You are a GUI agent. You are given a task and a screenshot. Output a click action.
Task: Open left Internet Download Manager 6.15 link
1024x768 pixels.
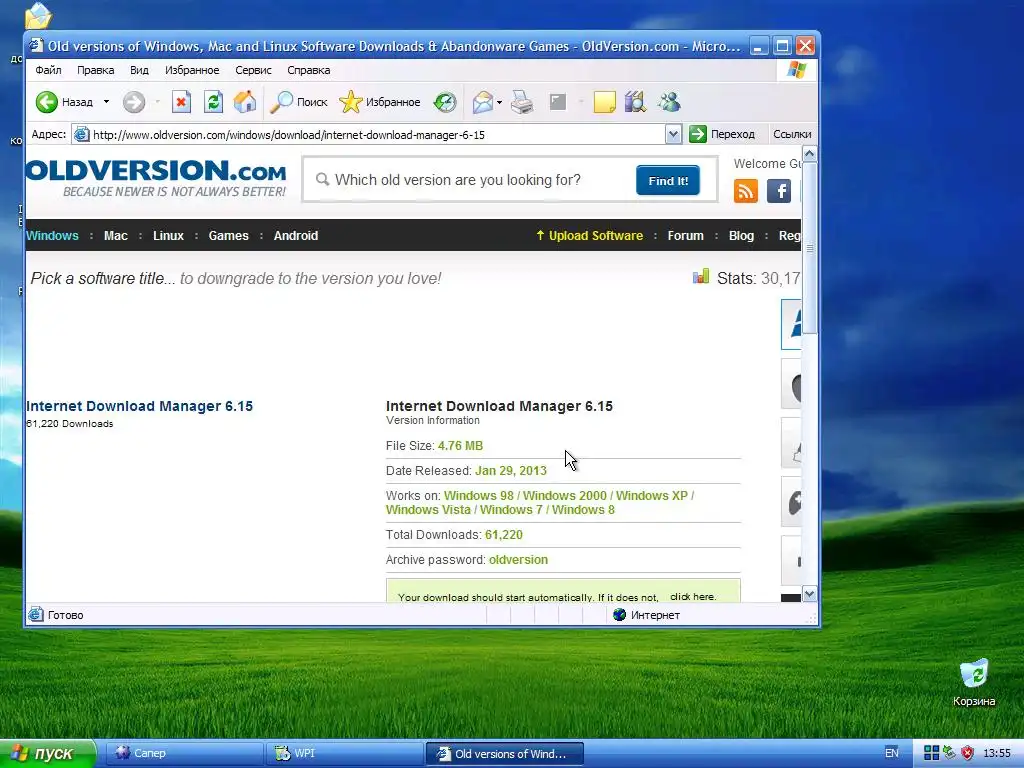coord(139,406)
